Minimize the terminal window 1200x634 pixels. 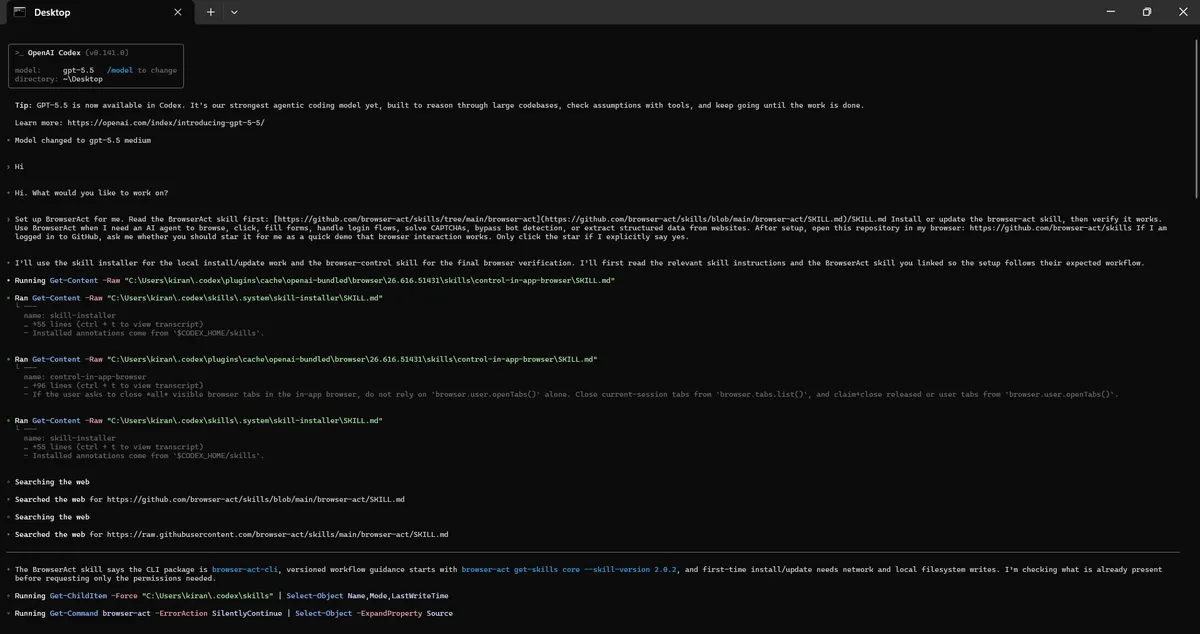click(x=1110, y=12)
